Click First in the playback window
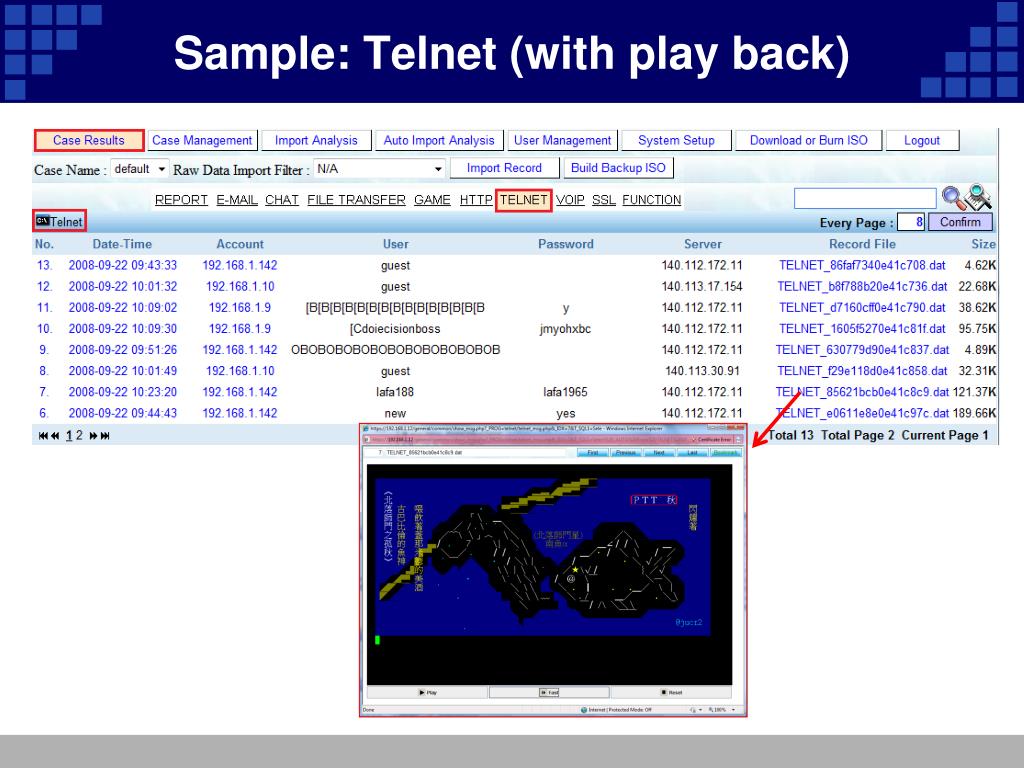This screenshot has width=1024, height=768. tap(593, 453)
